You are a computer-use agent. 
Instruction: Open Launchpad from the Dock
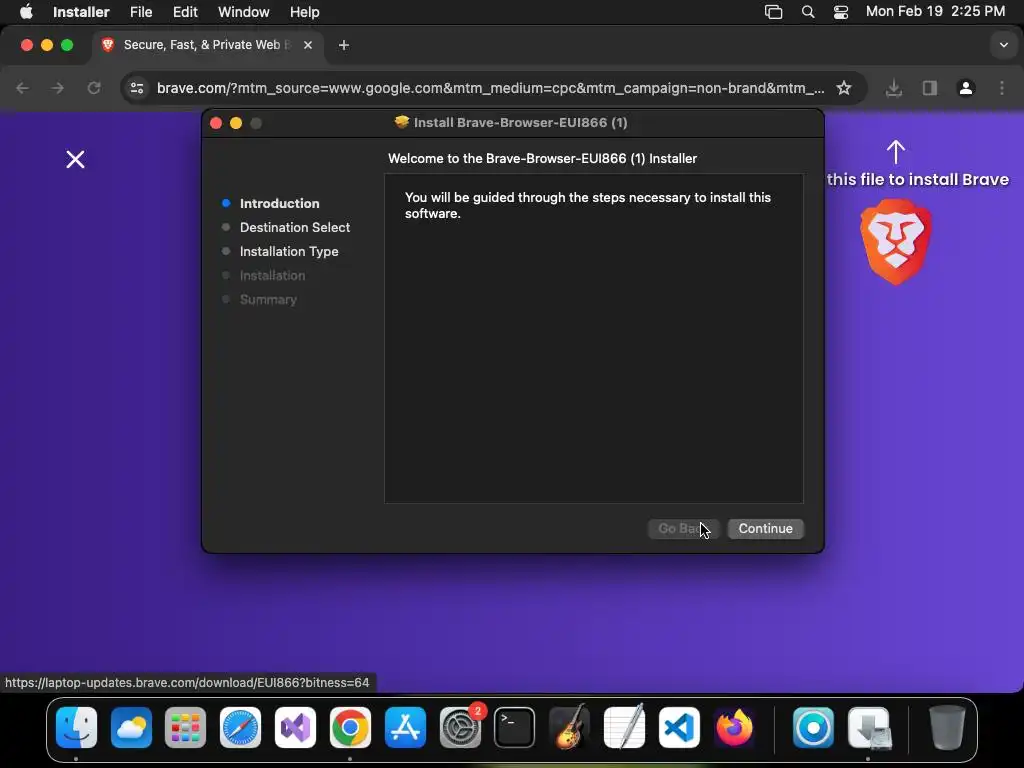185,728
